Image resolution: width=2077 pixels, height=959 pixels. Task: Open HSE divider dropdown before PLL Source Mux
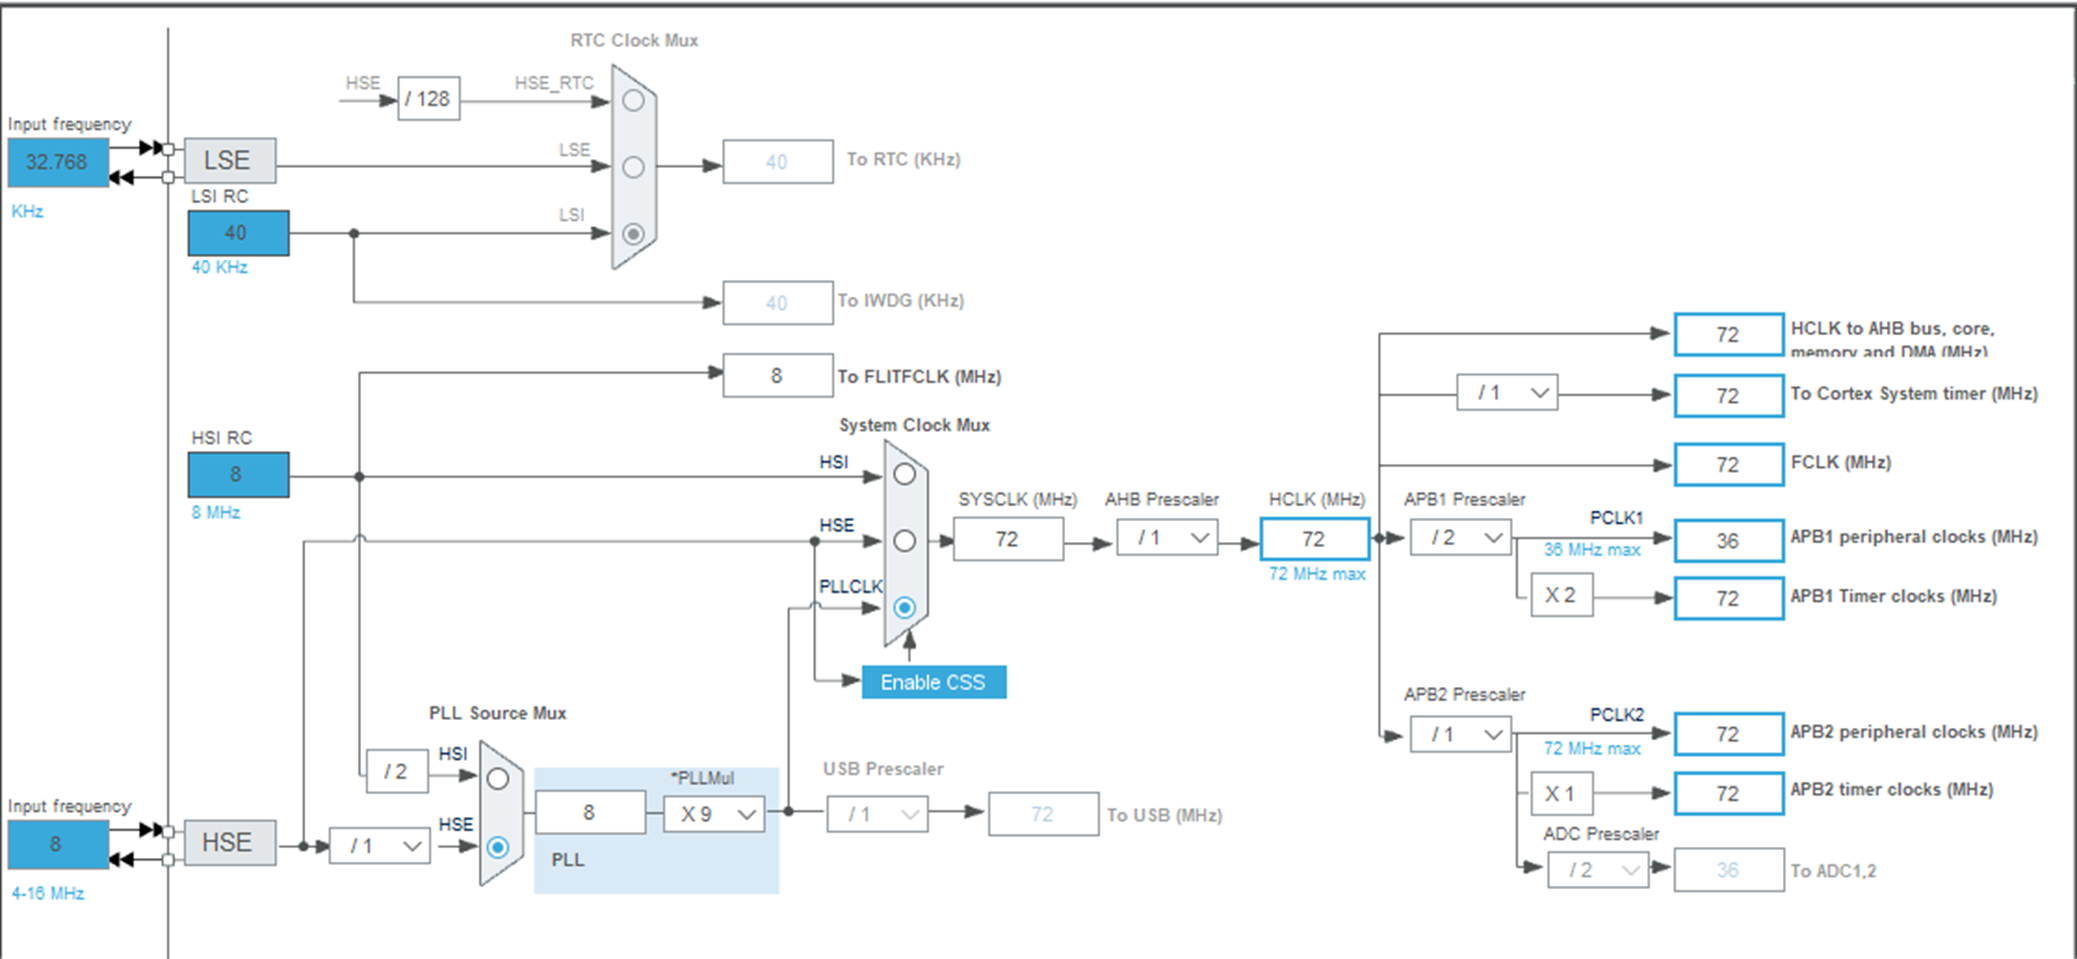click(380, 846)
